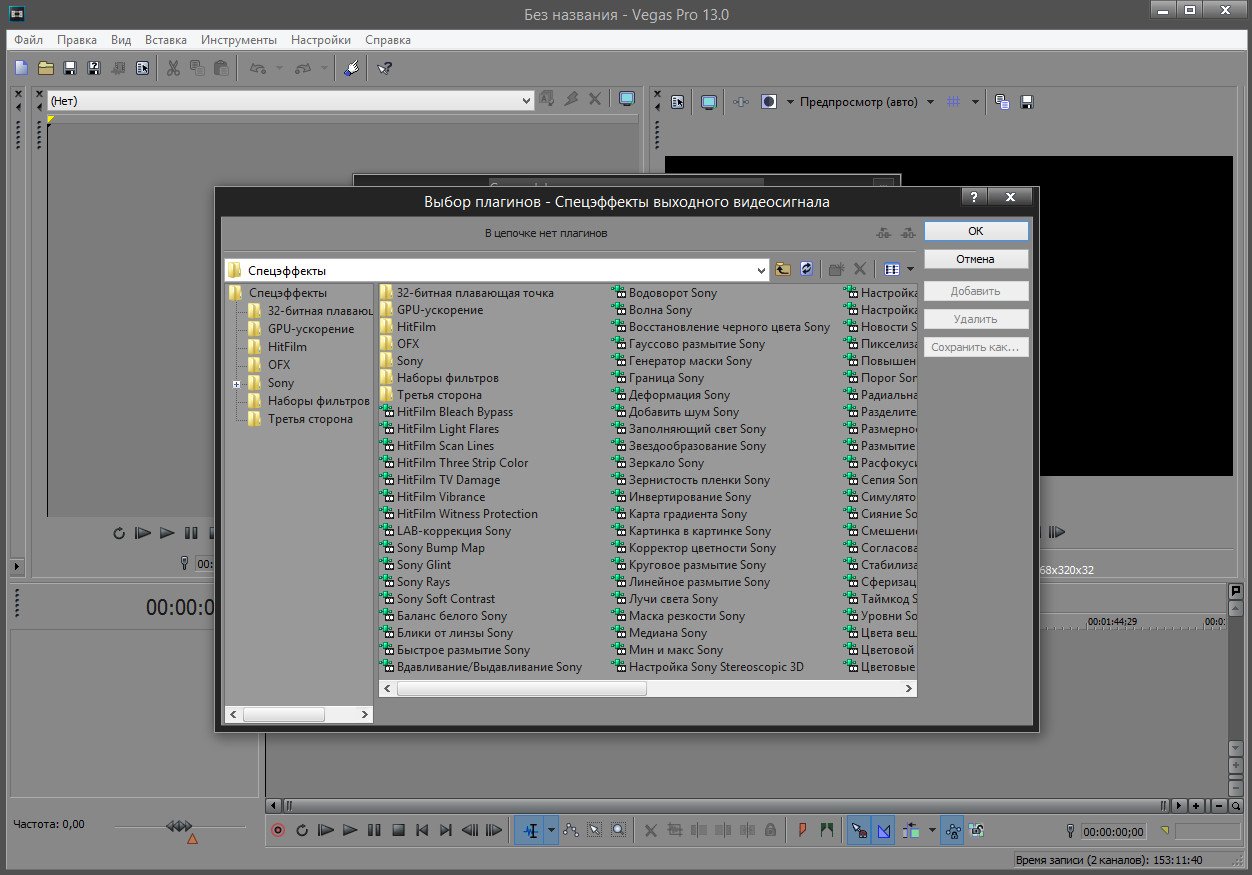
Task: Click the Удалить button
Action: click(x=976, y=319)
